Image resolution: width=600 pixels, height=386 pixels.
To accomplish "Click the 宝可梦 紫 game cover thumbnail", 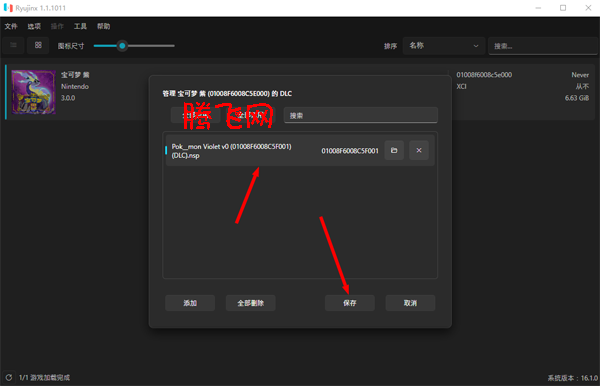I will tap(34, 92).
